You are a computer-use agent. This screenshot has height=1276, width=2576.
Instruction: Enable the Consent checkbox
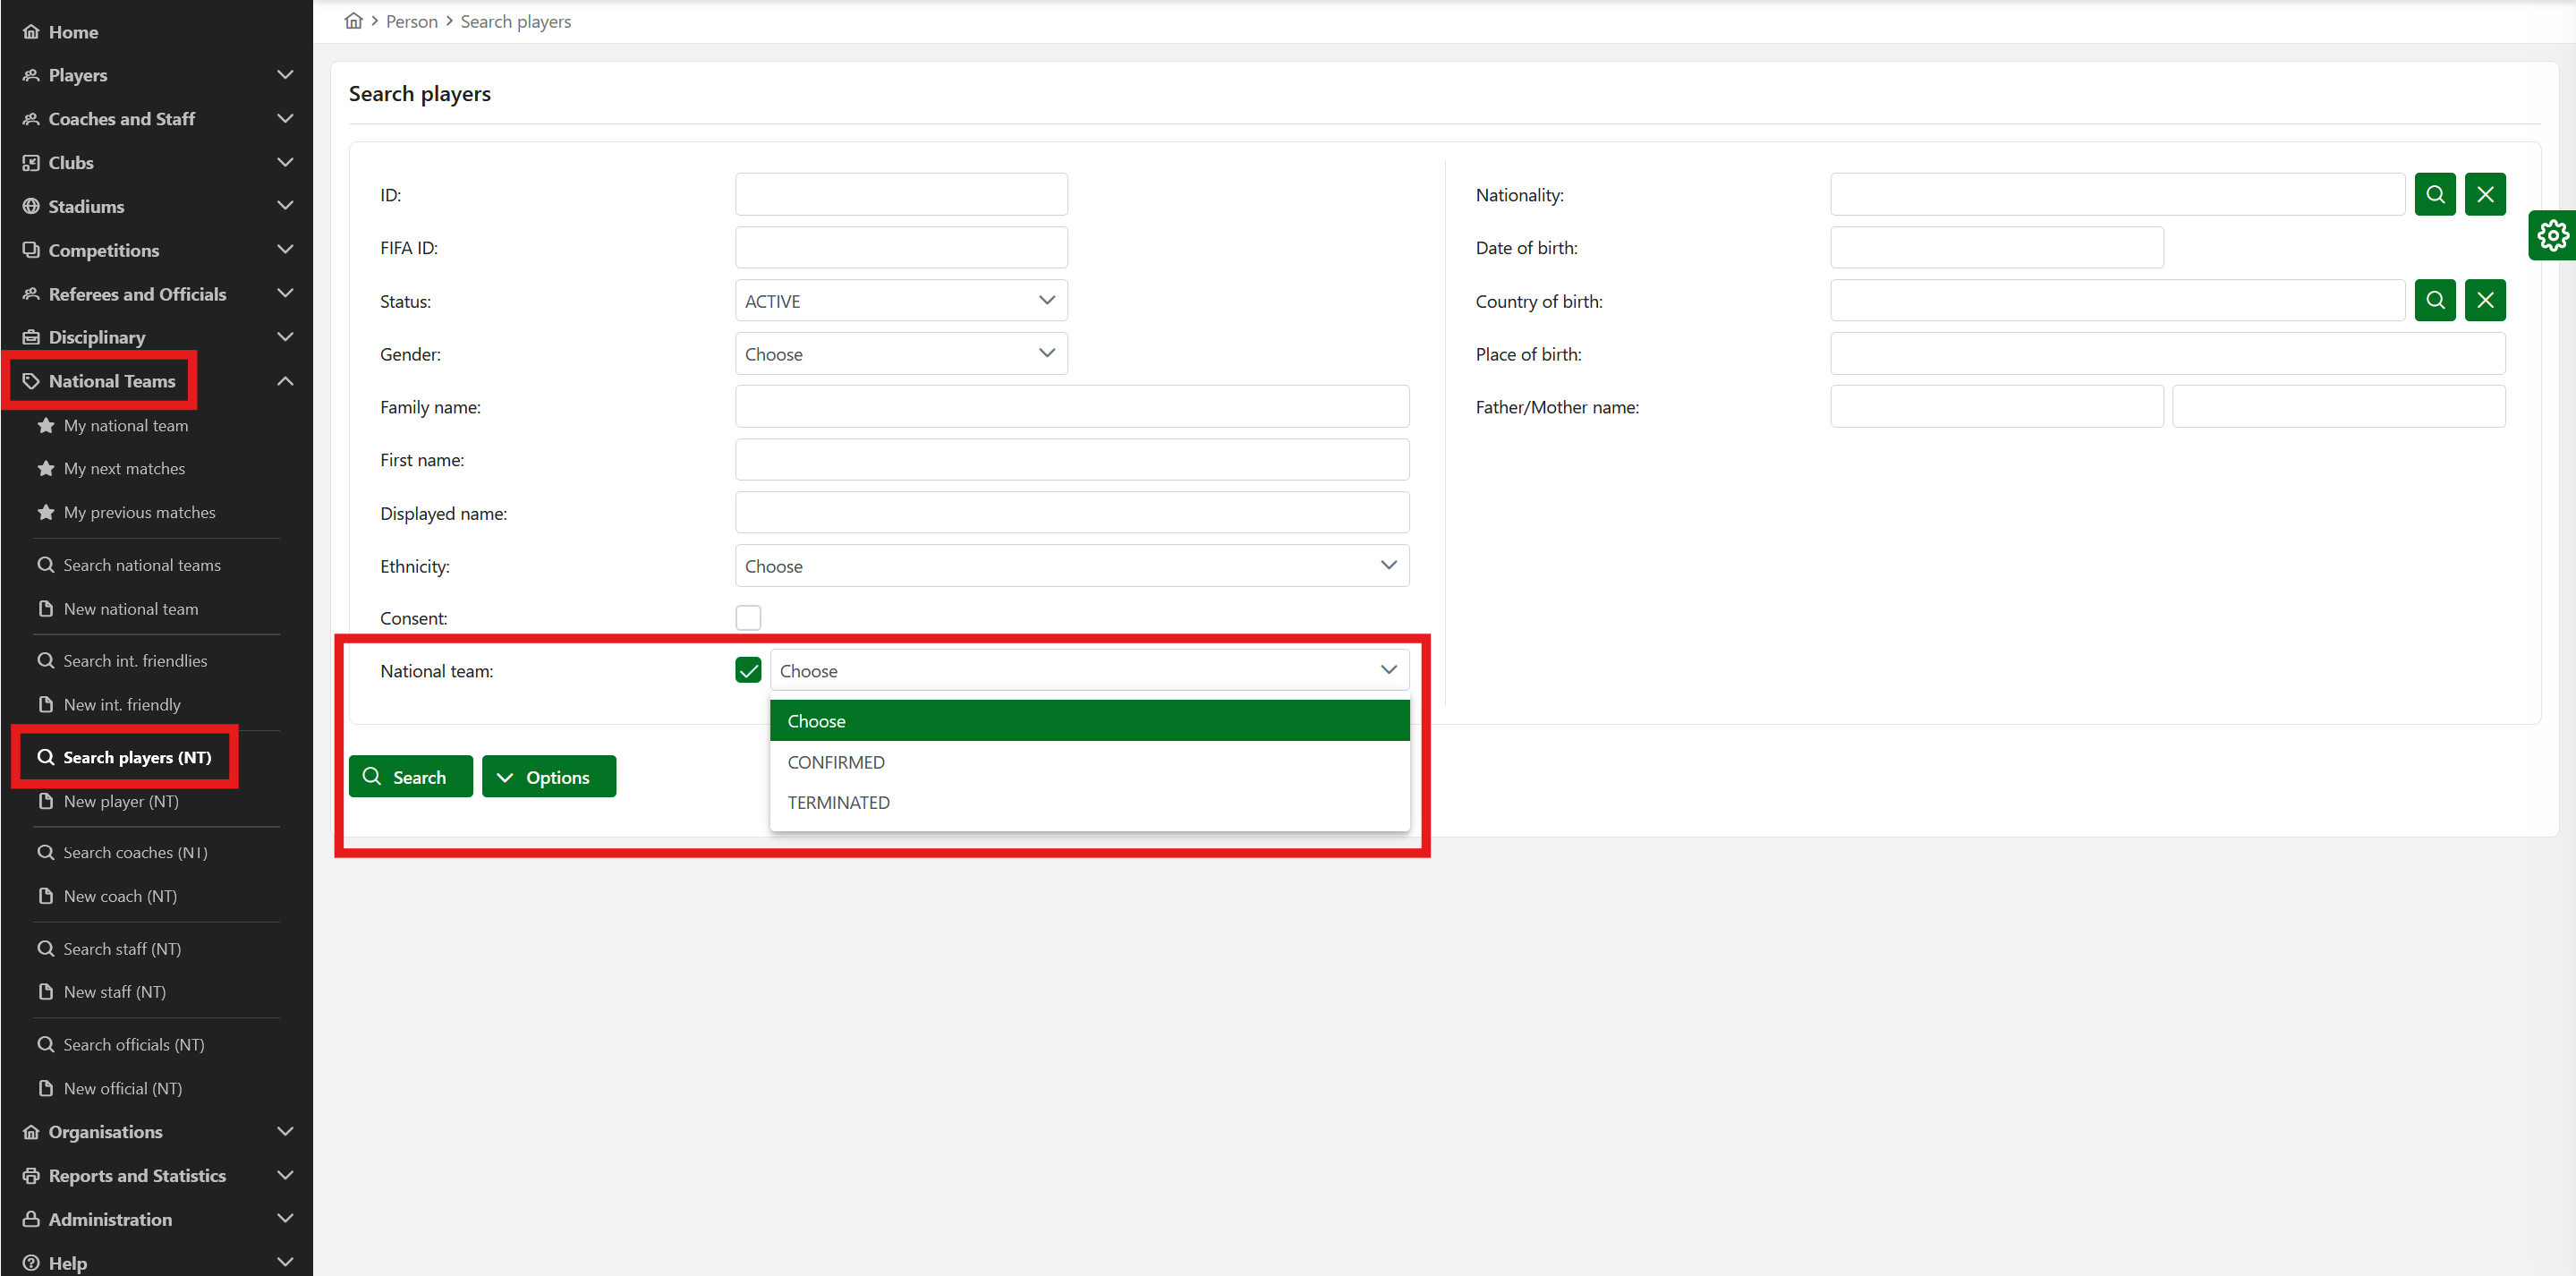pos(747,618)
